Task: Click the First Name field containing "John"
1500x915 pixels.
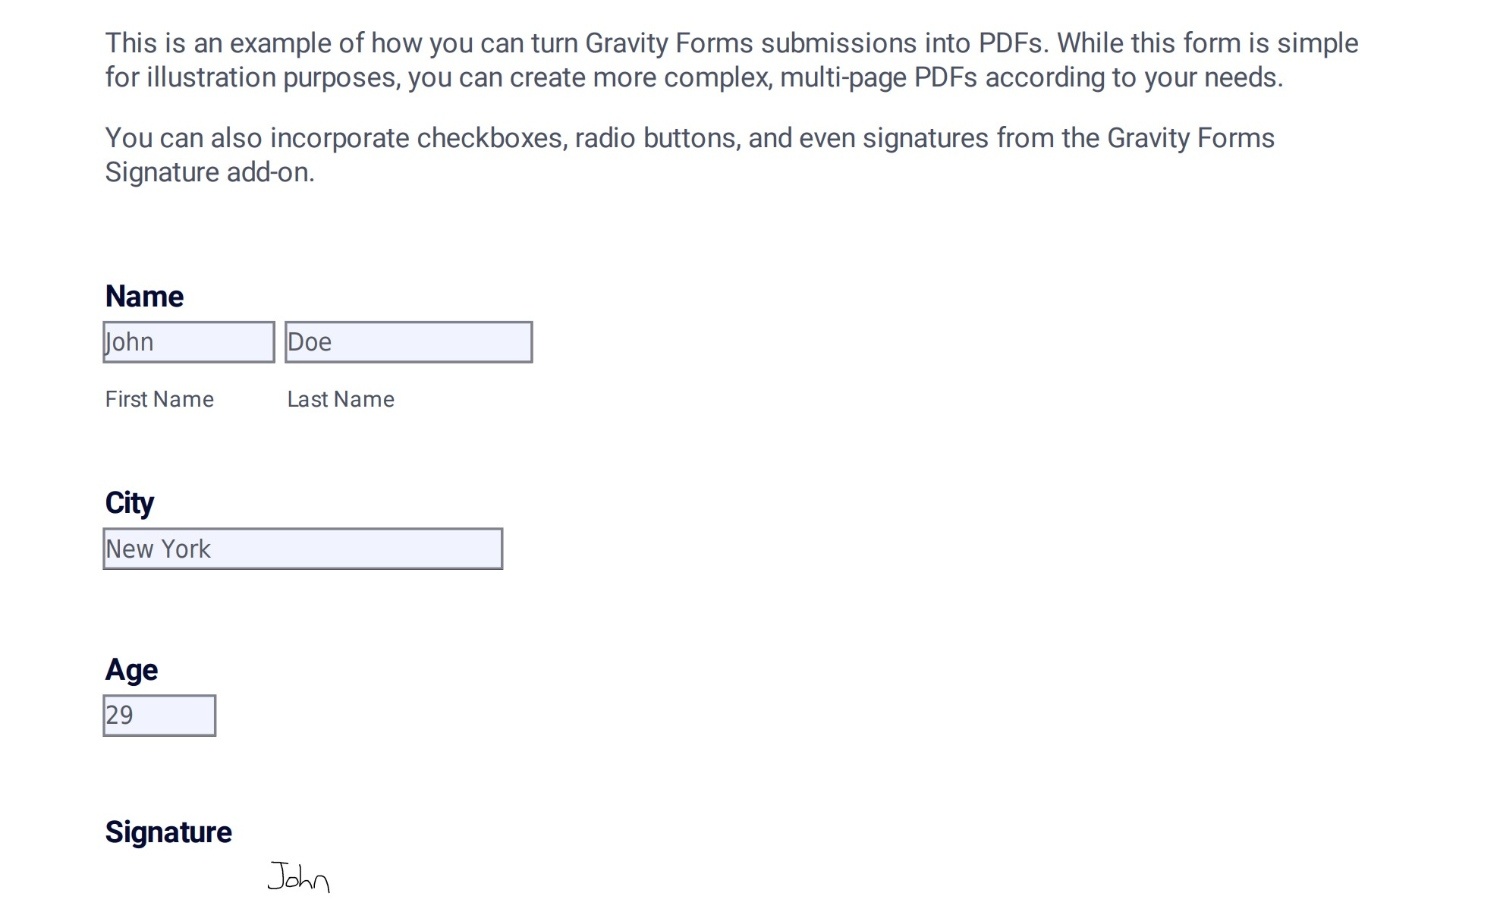Action: click(x=188, y=341)
